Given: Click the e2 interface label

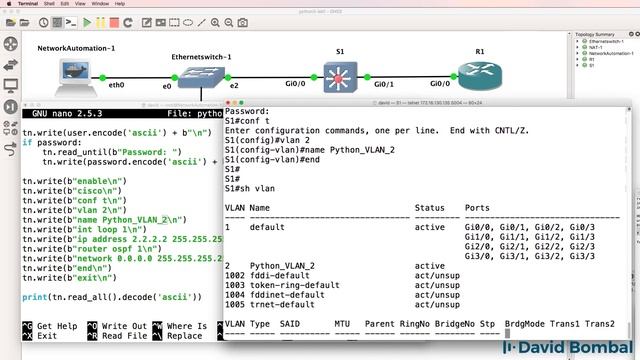Looking at the screenshot, I should (x=234, y=86).
